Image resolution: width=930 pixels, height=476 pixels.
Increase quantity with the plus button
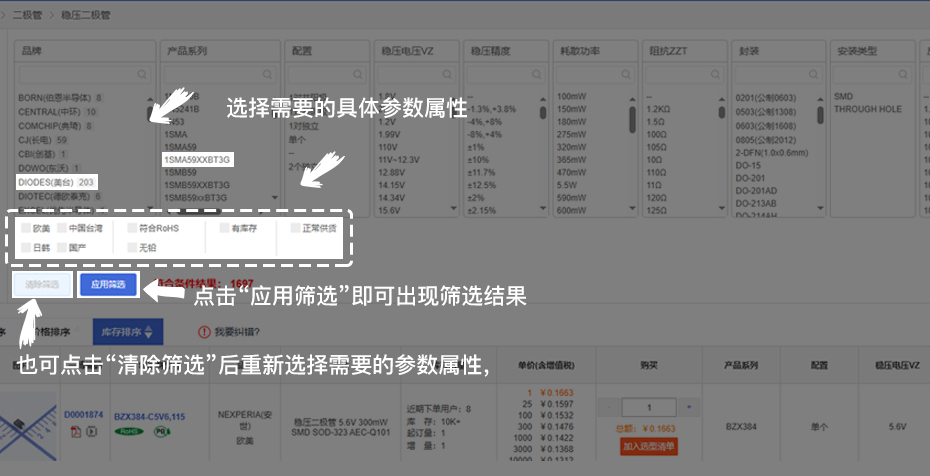tap(689, 408)
